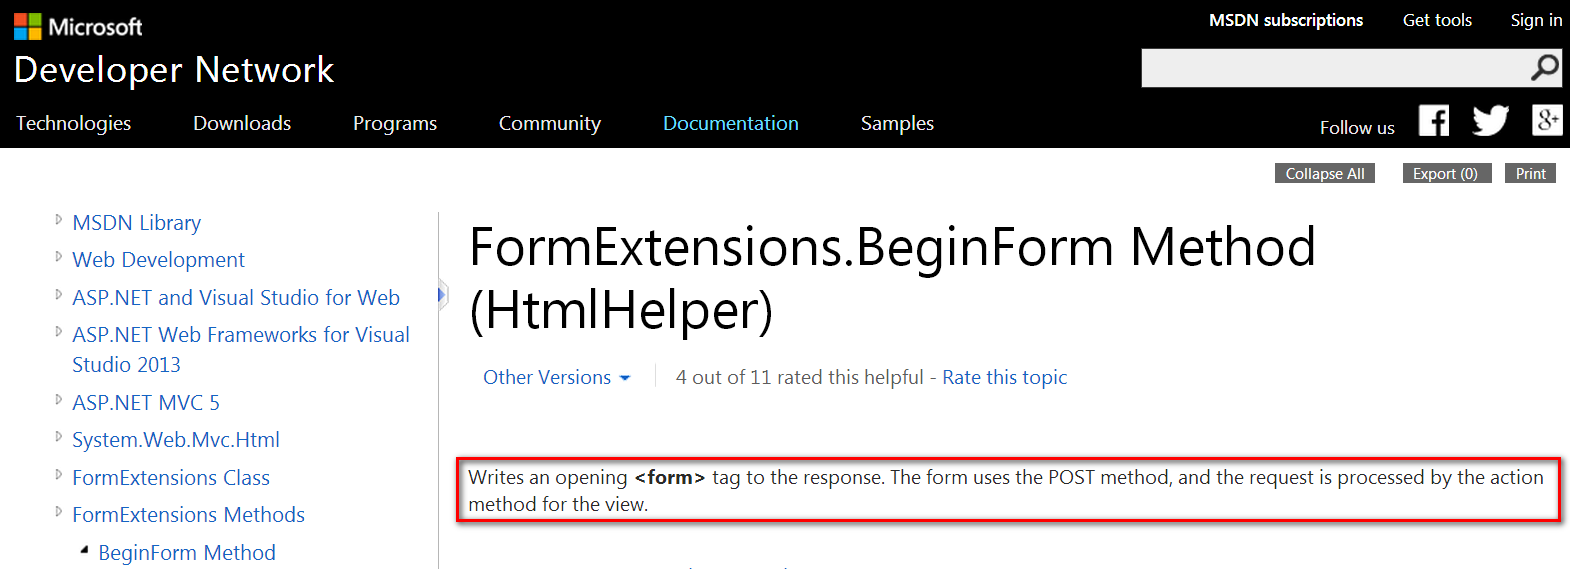
Task: Expand the FormExtensions Methods arrow
Action: click(58, 512)
